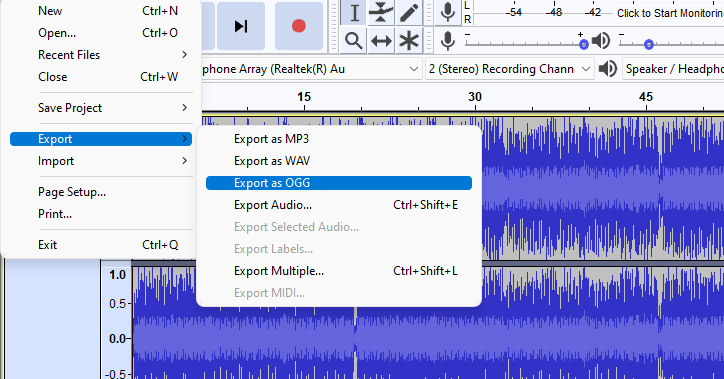Choose Print... menu entry
This screenshot has width=724, height=379.
pyautogui.click(x=101, y=214)
